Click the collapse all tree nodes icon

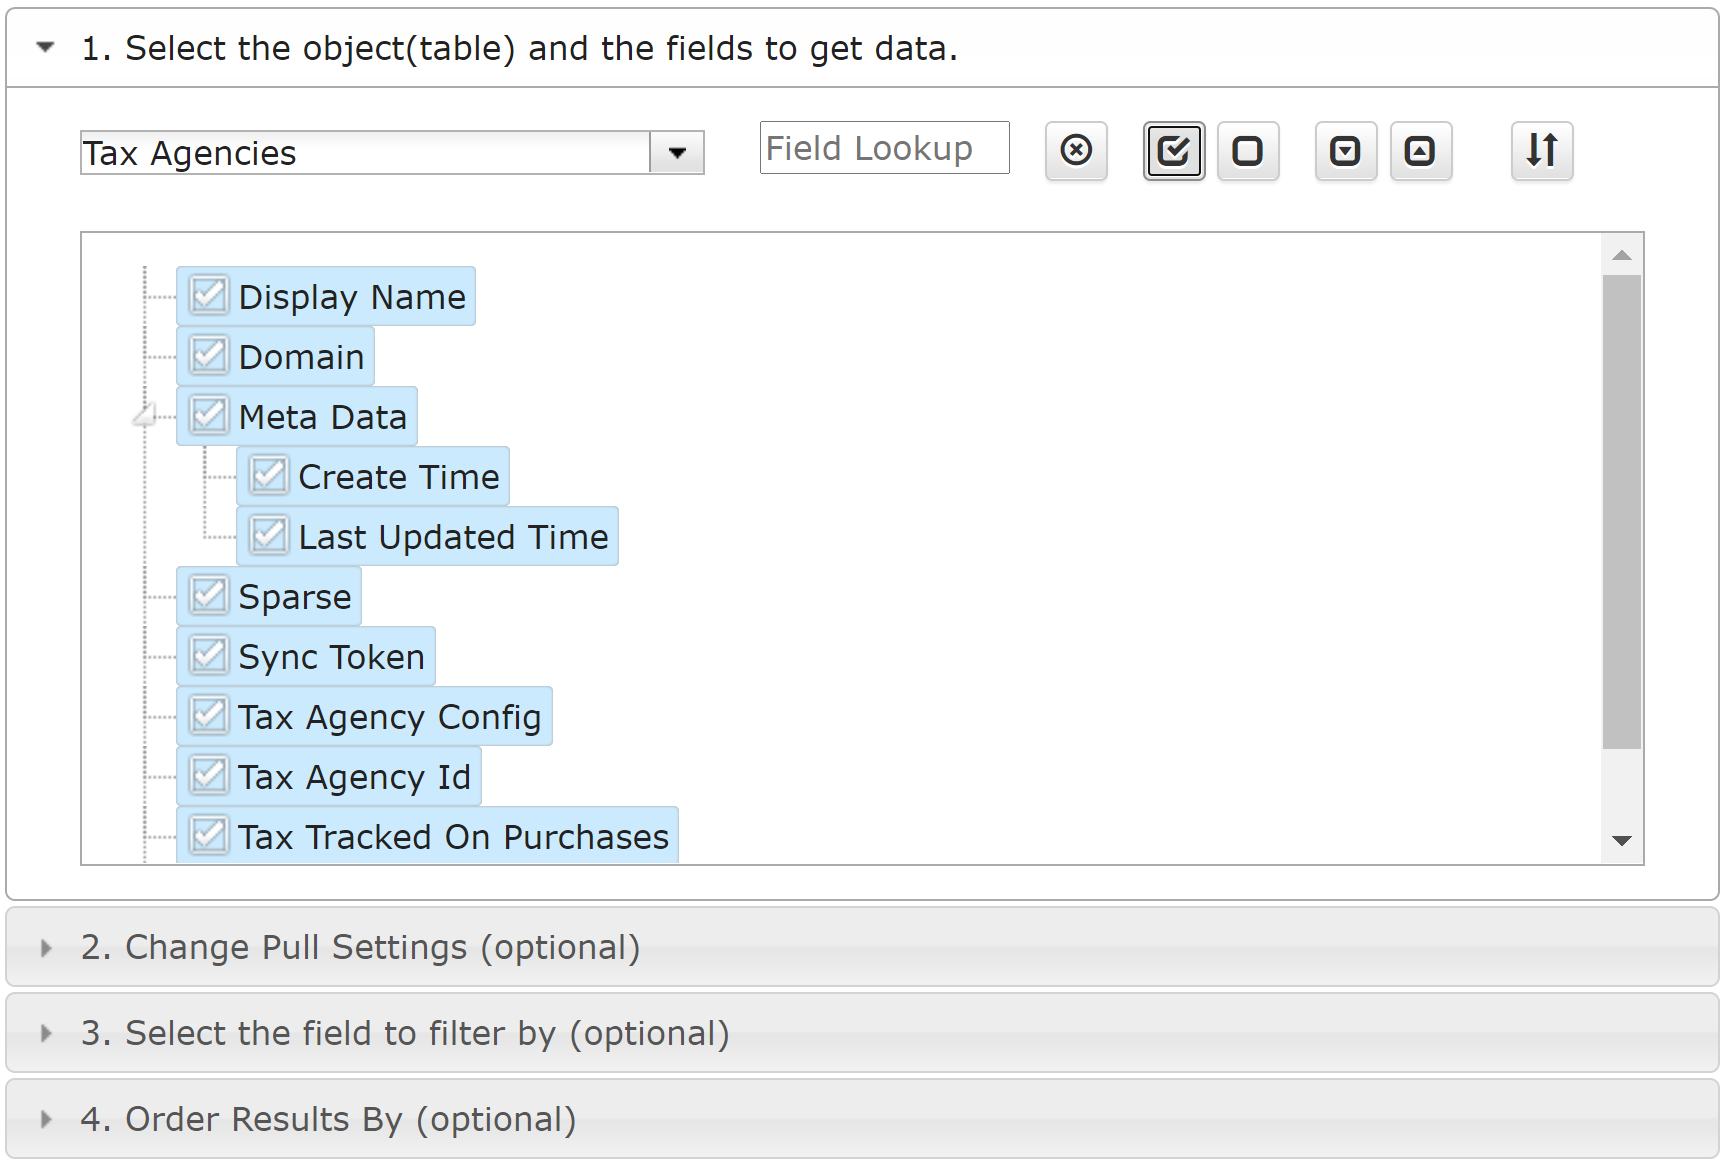(1421, 151)
